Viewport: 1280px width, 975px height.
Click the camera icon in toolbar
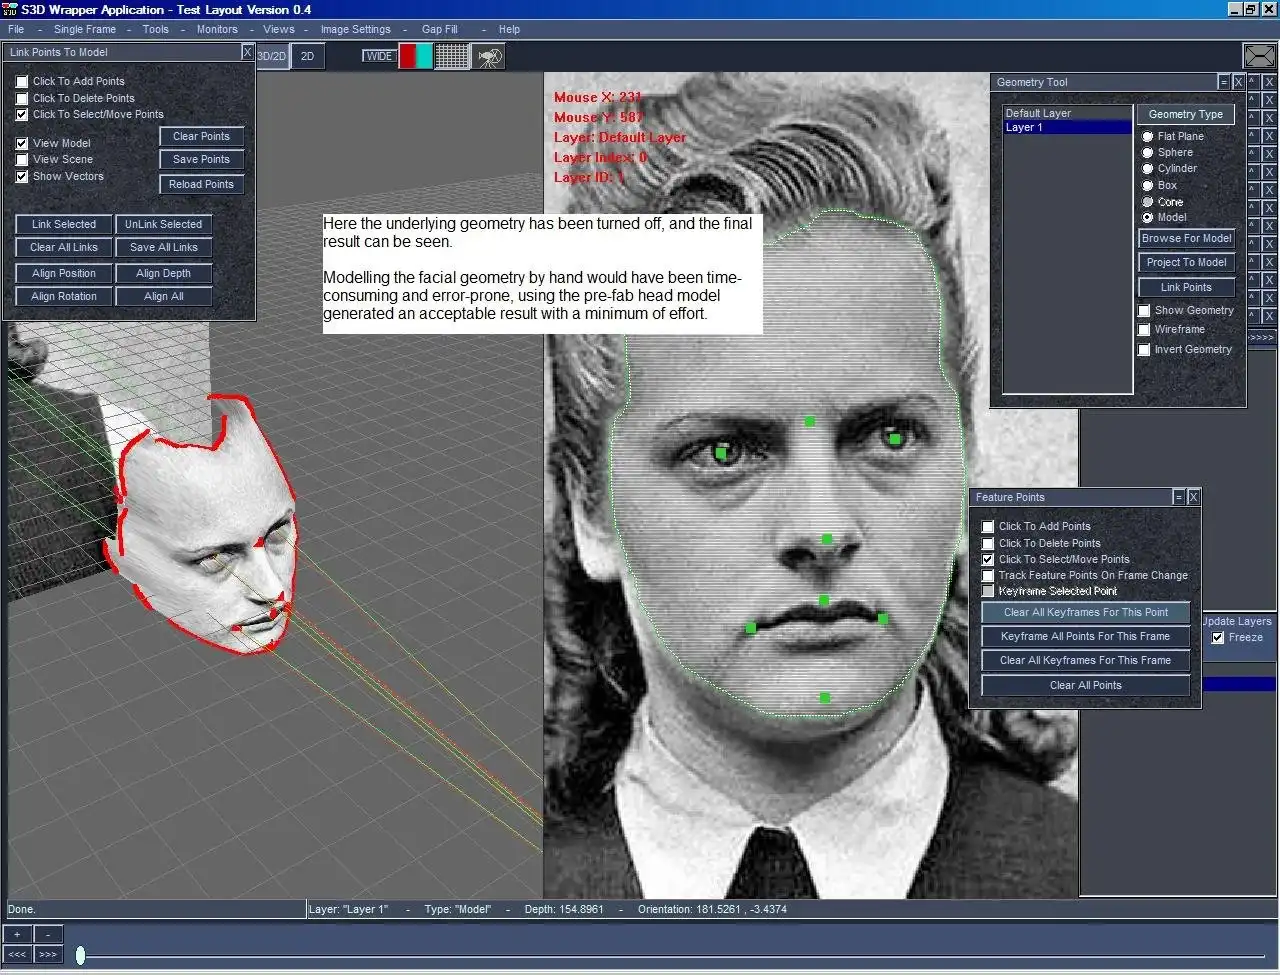click(x=488, y=57)
